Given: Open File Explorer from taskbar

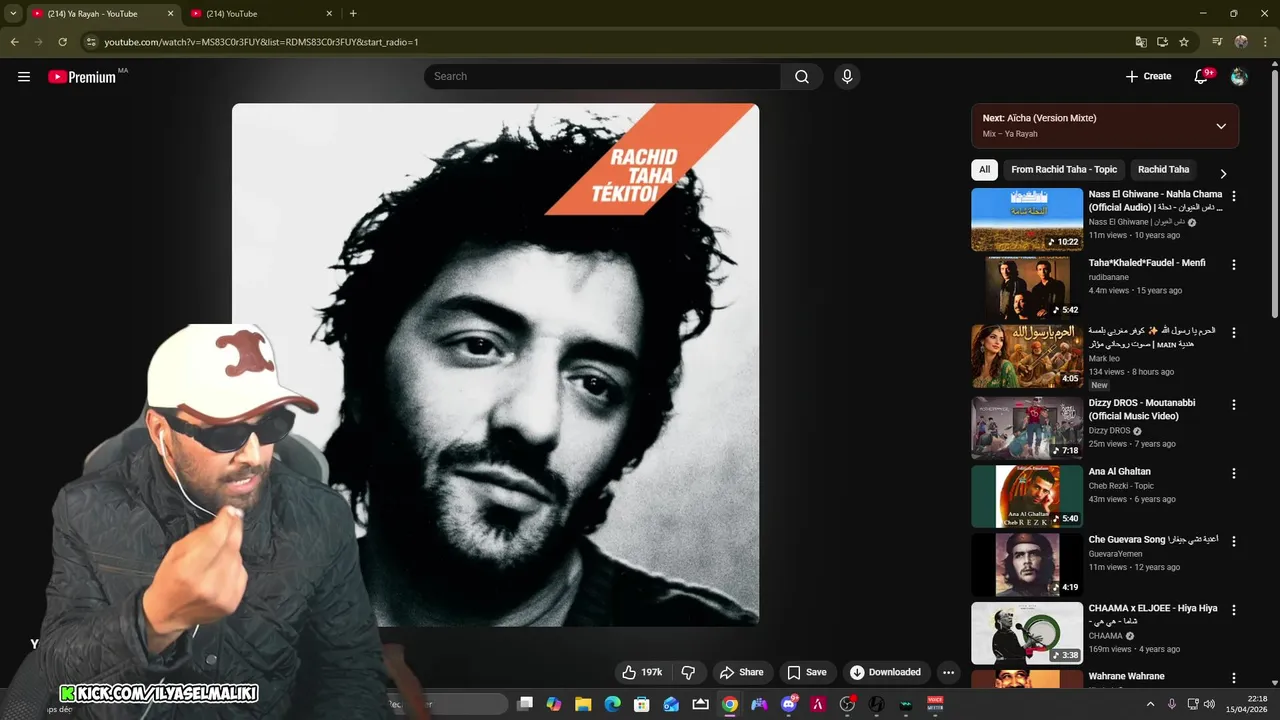Looking at the screenshot, I should point(583,704).
